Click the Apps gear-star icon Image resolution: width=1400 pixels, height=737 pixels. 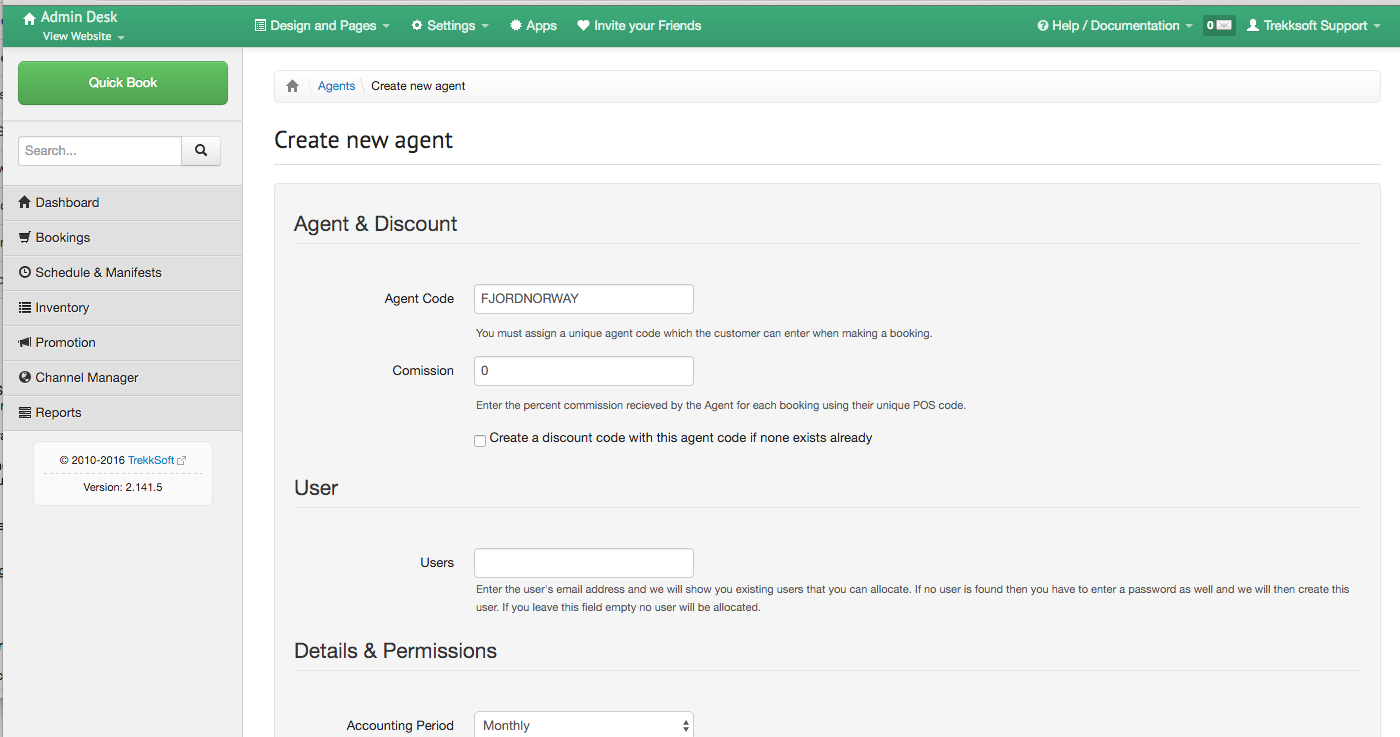pyautogui.click(x=515, y=25)
